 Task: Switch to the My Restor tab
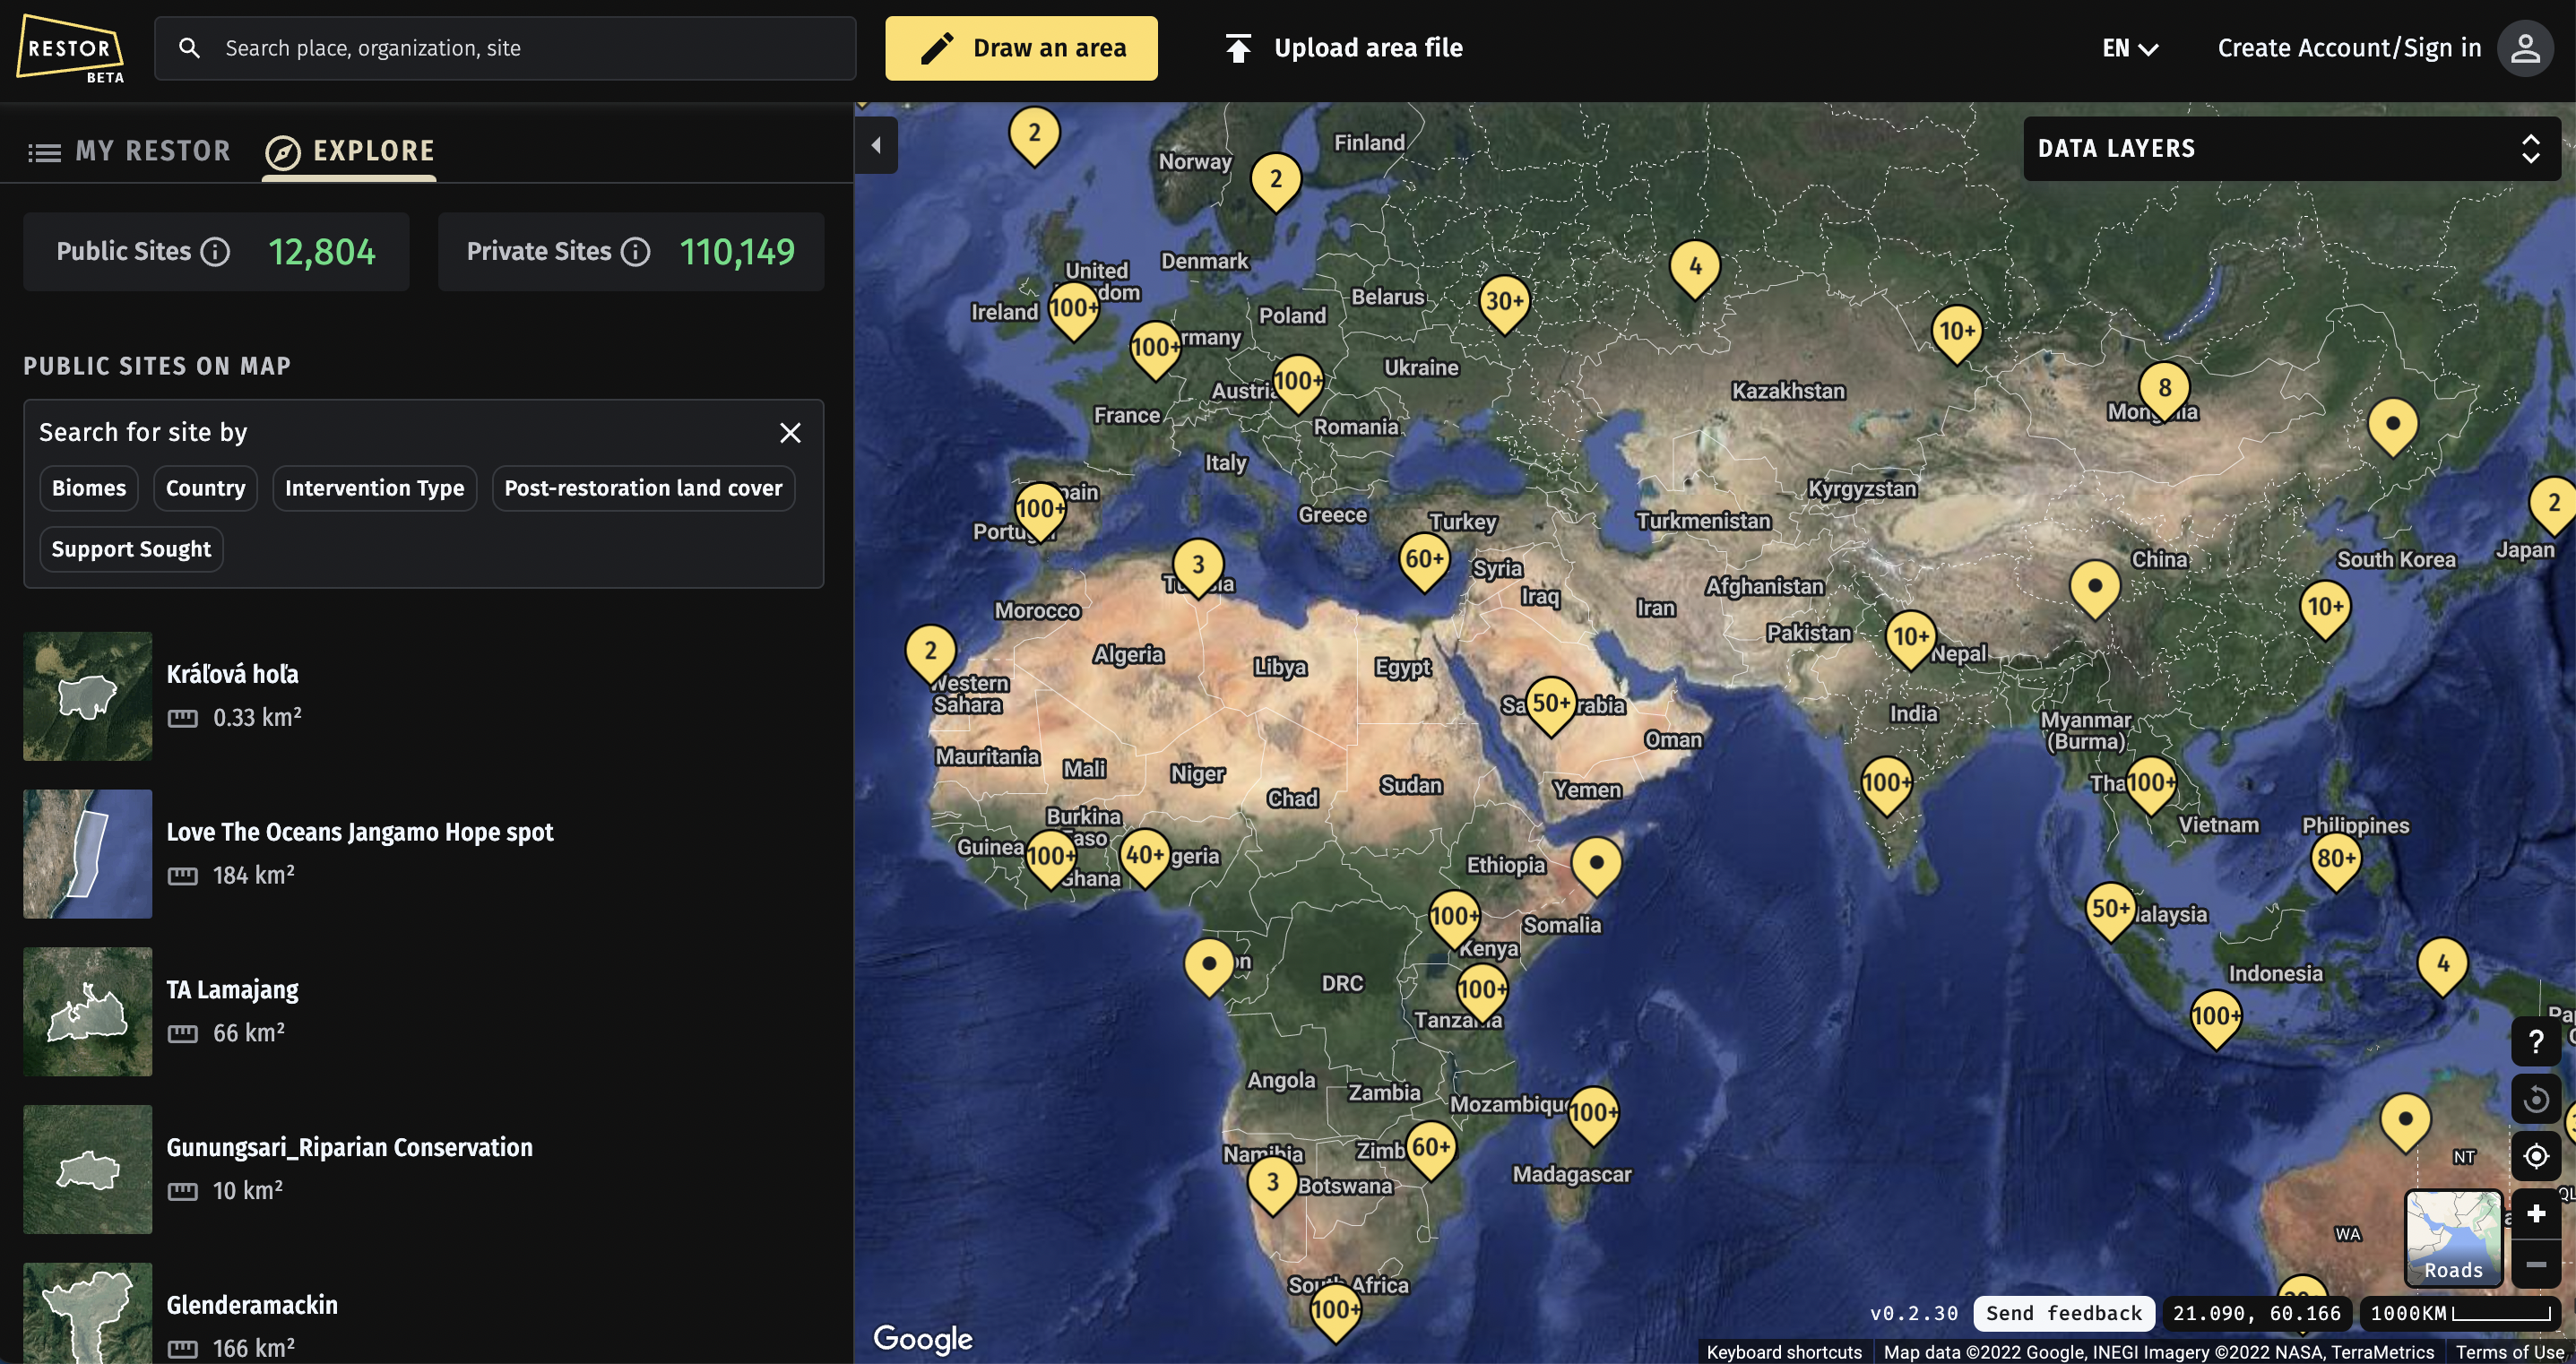(x=130, y=151)
